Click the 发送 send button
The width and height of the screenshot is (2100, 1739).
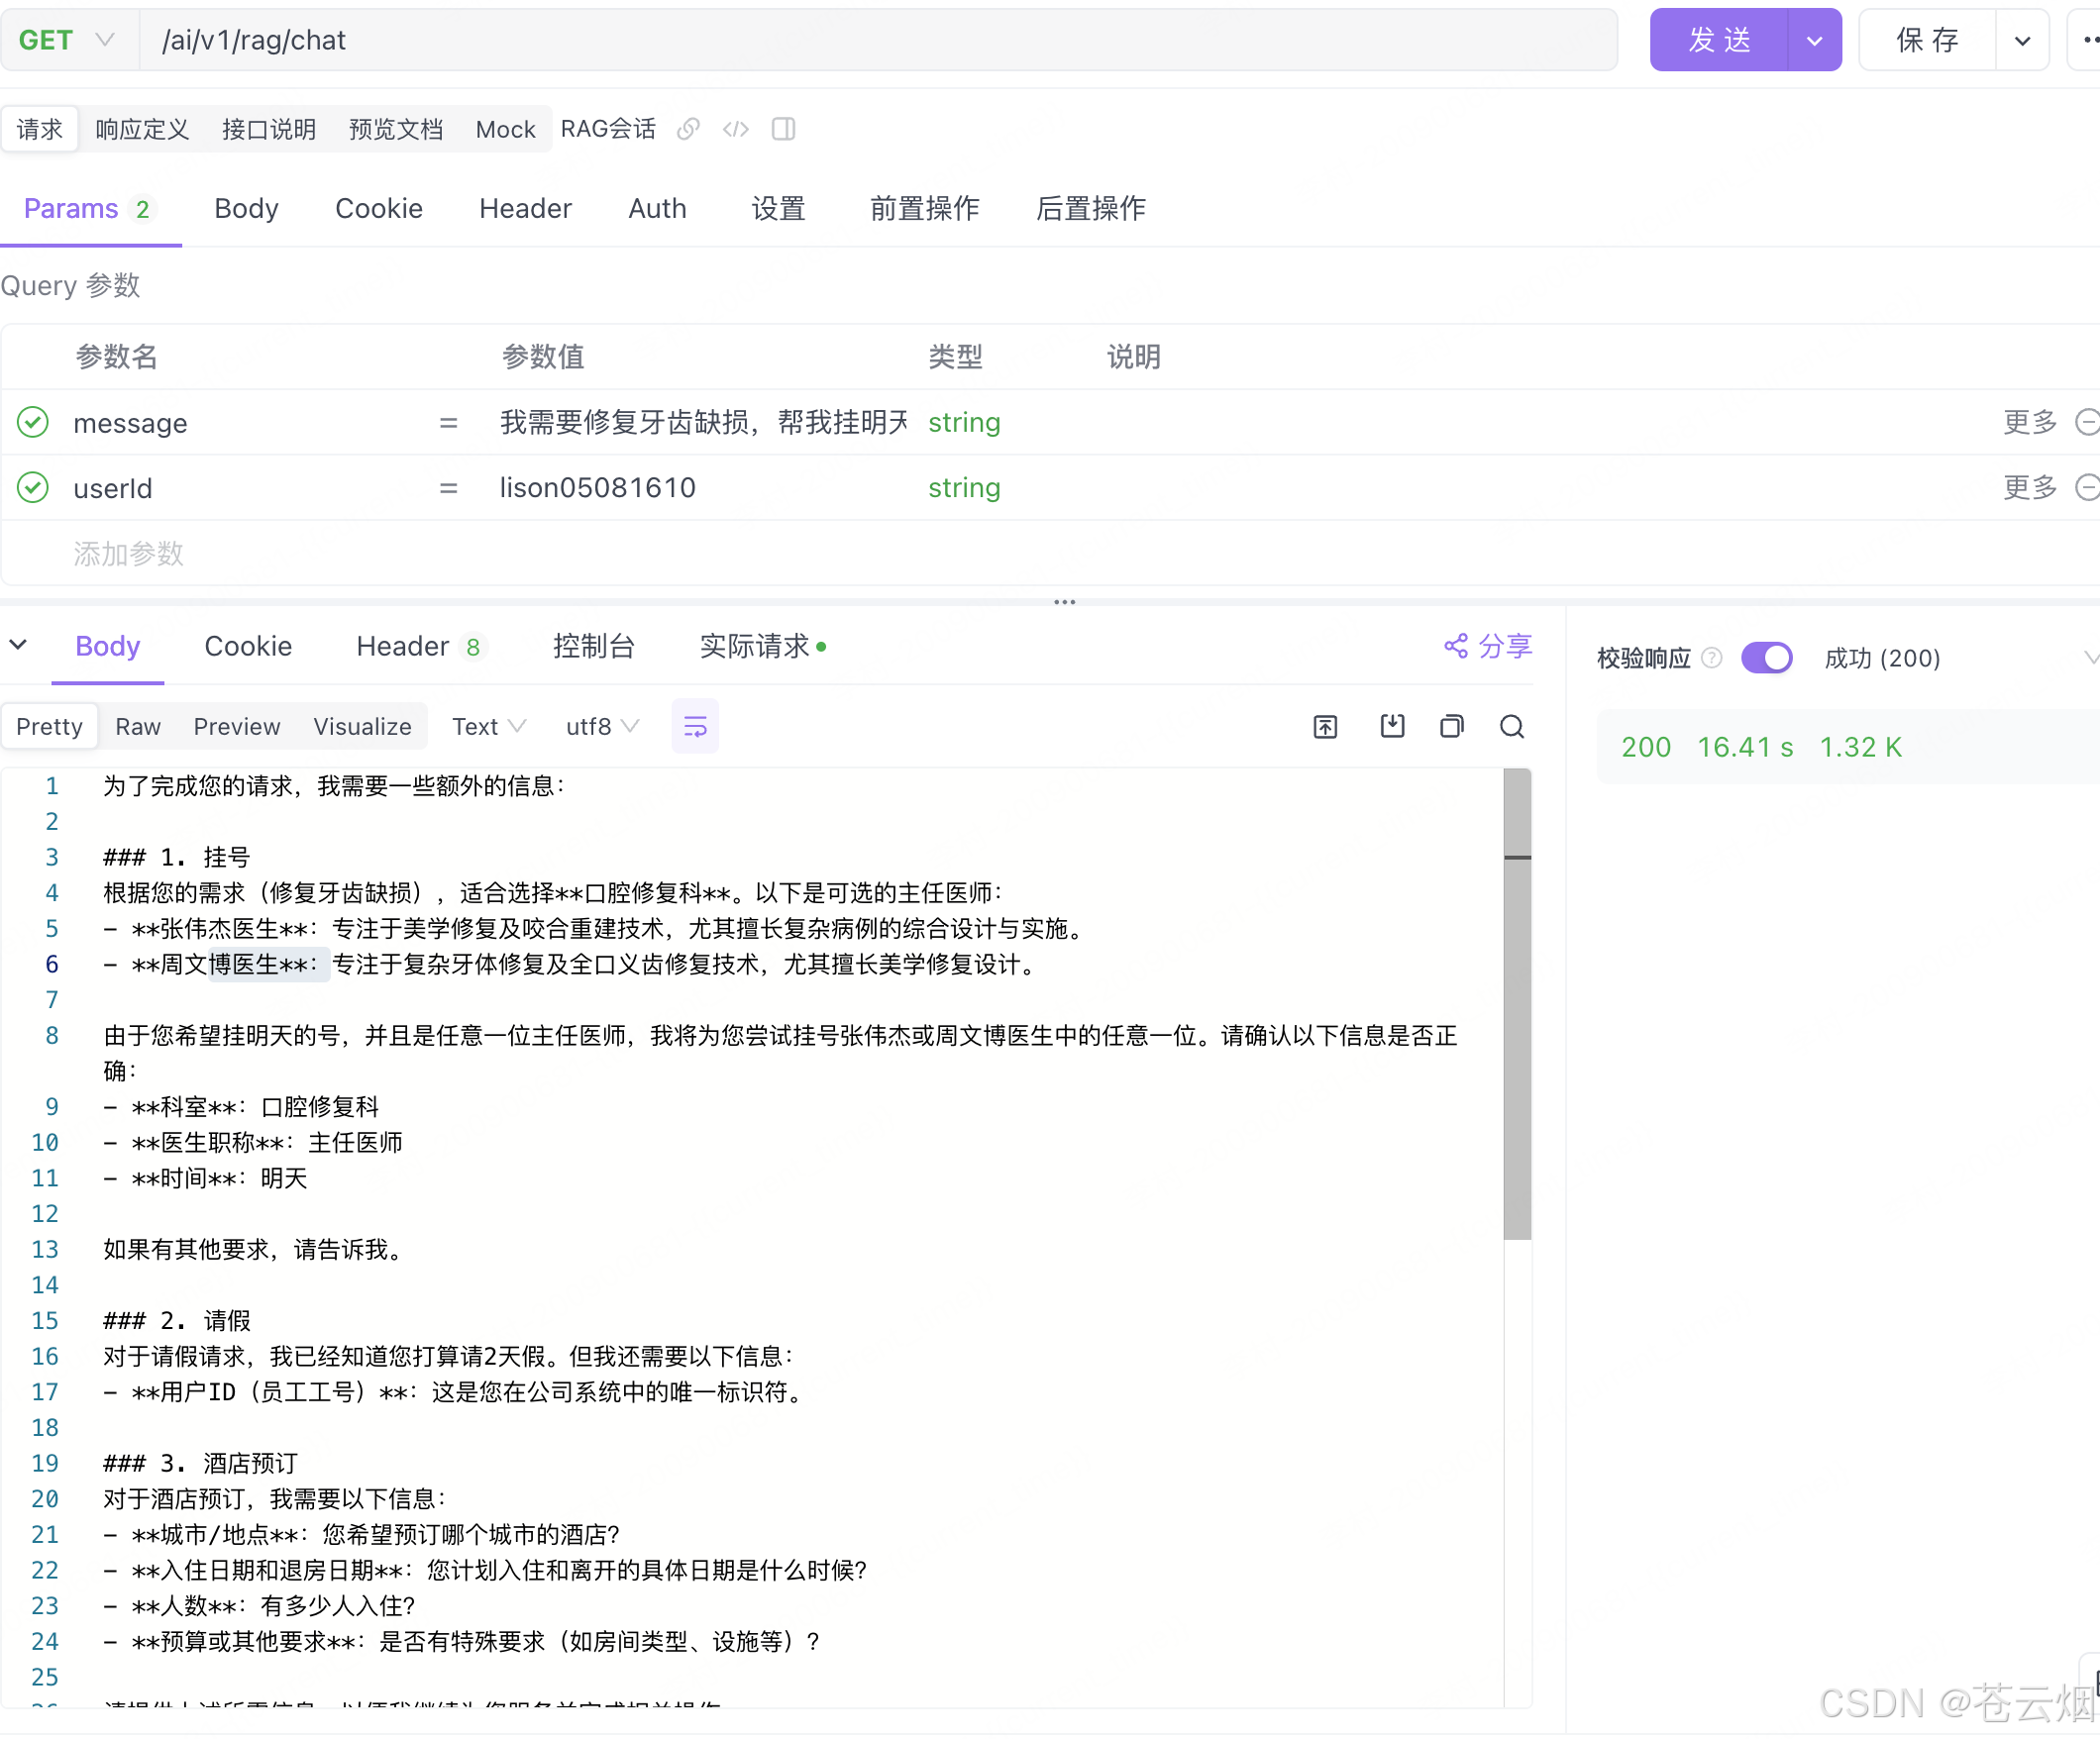(1719, 41)
